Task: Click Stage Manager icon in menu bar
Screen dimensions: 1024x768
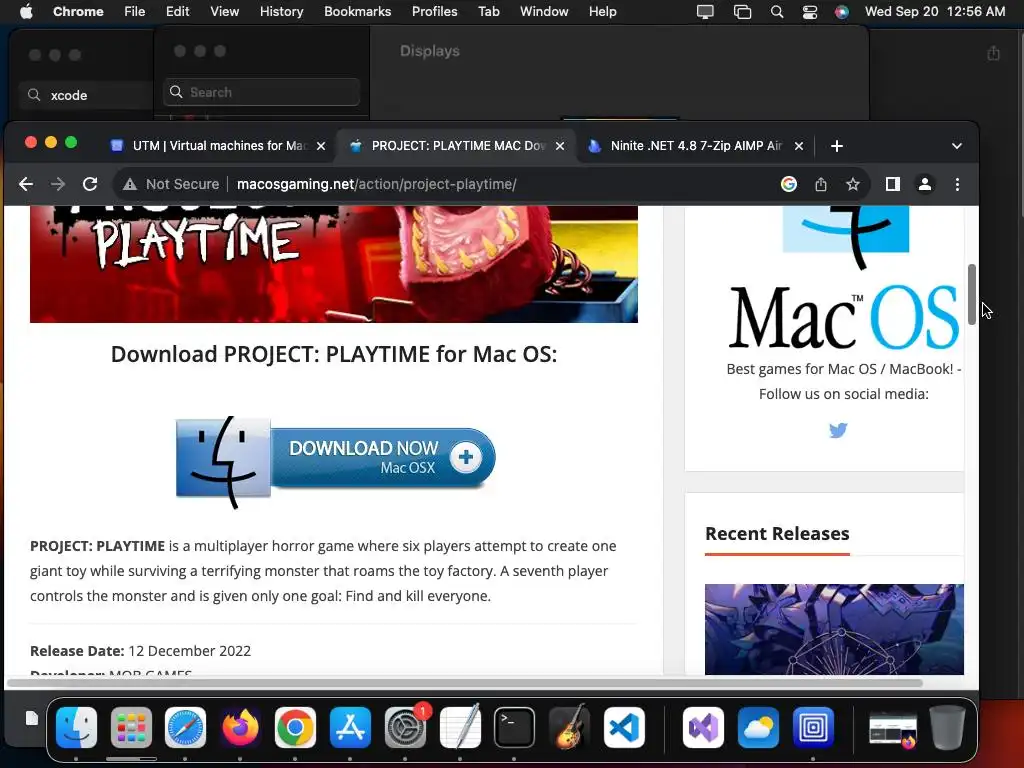Action: 743,12
